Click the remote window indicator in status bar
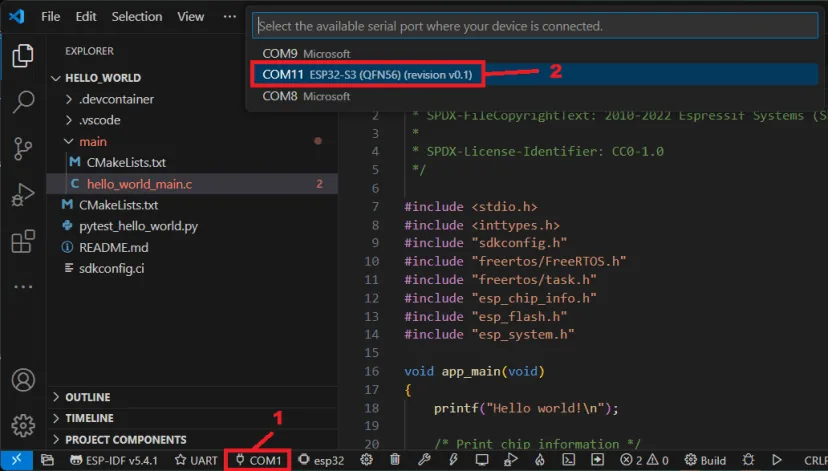The height and width of the screenshot is (471, 828). (x=16, y=460)
